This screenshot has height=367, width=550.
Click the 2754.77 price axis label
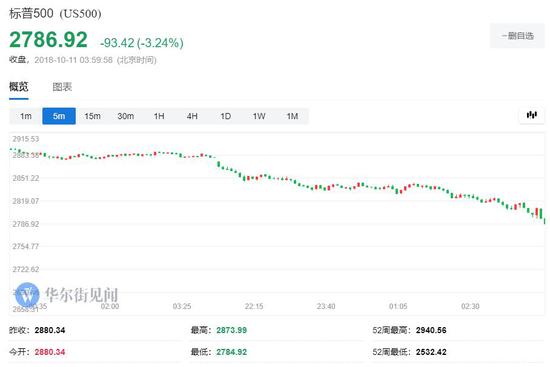tap(26, 246)
